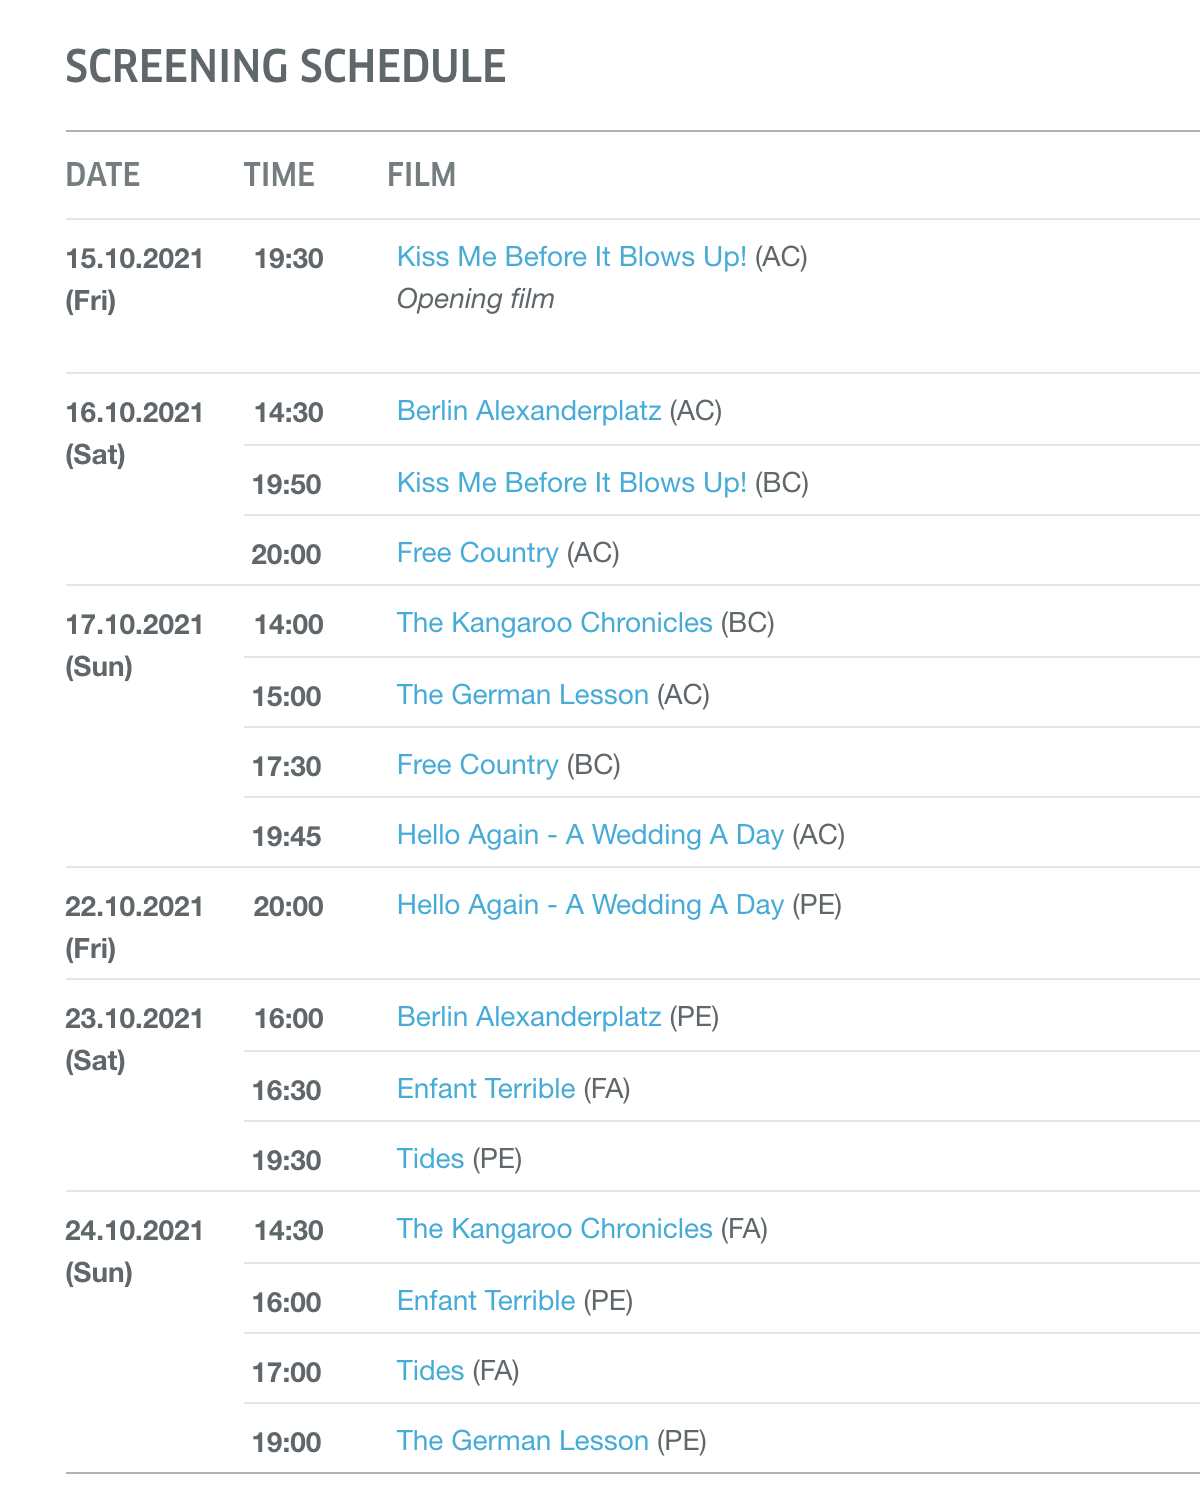Open The Kangaroo Chronicles (FA) link
The image size is (1200, 1502).
(554, 1229)
